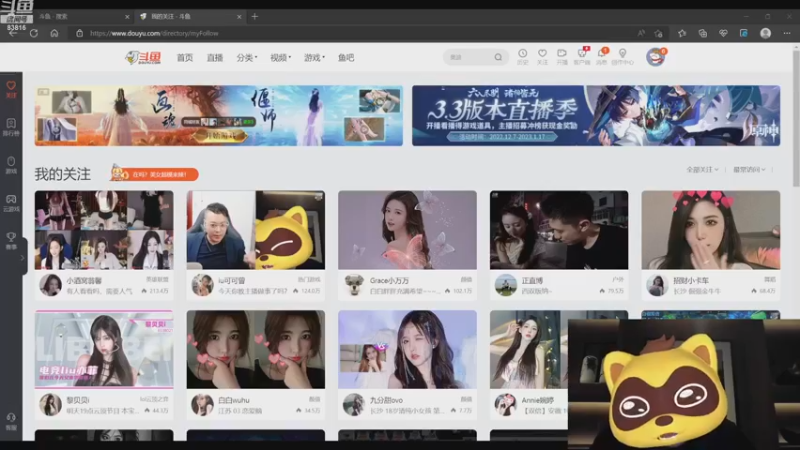The height and width of the screenshot is (450, 800).
Task: Open the 关注 heart icon in left sidebar
Action: tap(11, 89)
